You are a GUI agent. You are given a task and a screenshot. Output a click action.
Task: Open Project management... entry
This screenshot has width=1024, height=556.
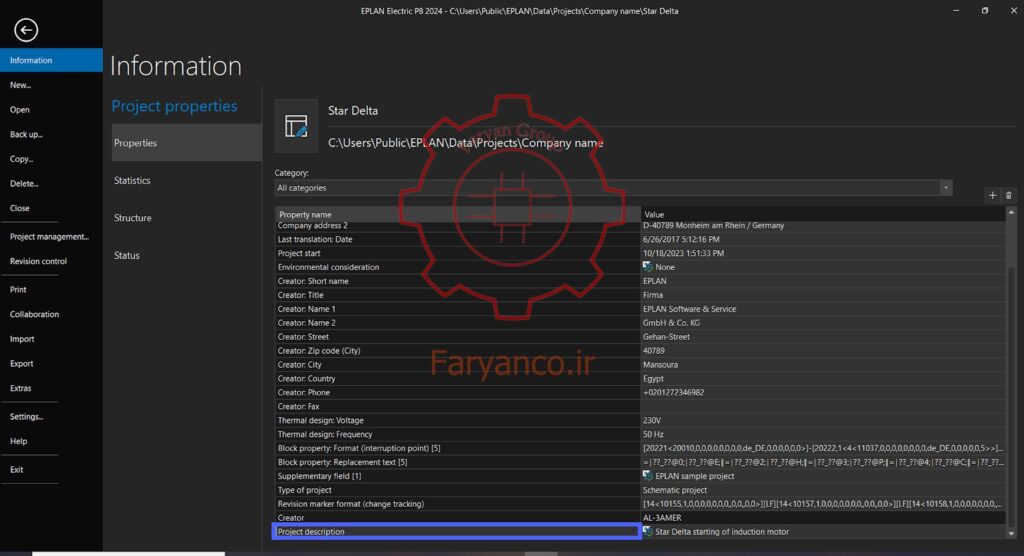pos(49,237)
